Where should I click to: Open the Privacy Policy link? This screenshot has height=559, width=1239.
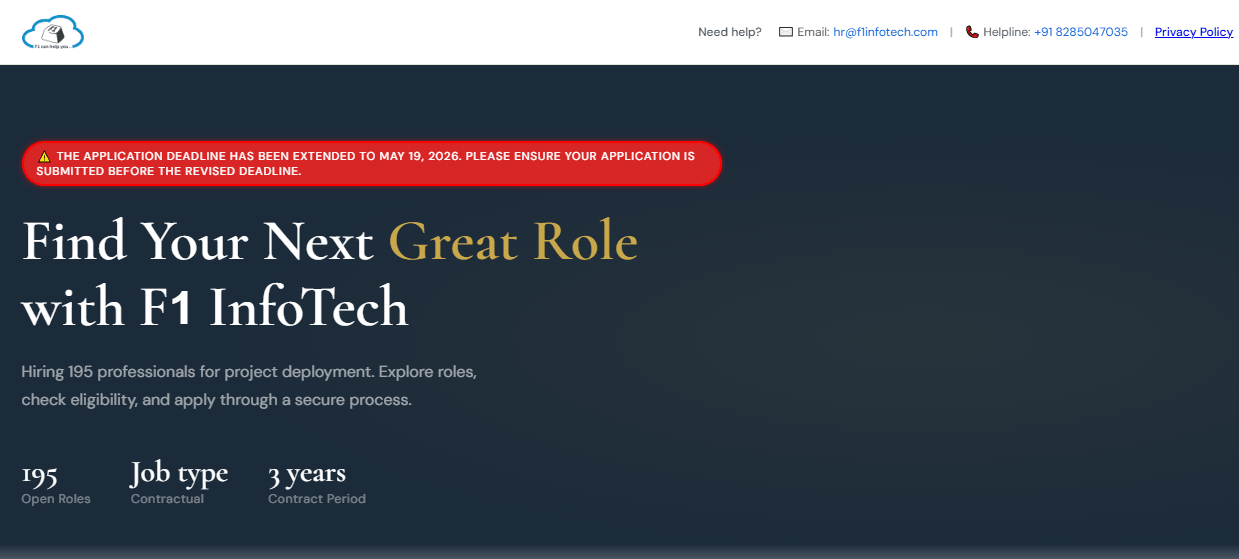point(1194,32)
